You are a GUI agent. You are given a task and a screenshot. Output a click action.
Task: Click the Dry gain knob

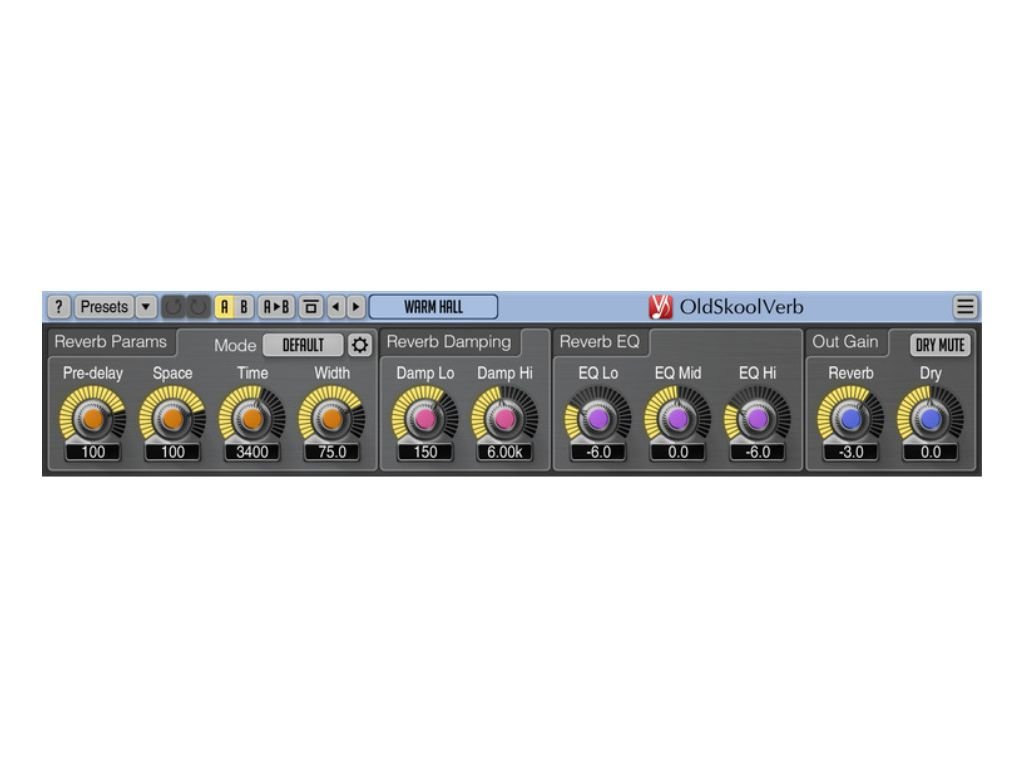931,419
